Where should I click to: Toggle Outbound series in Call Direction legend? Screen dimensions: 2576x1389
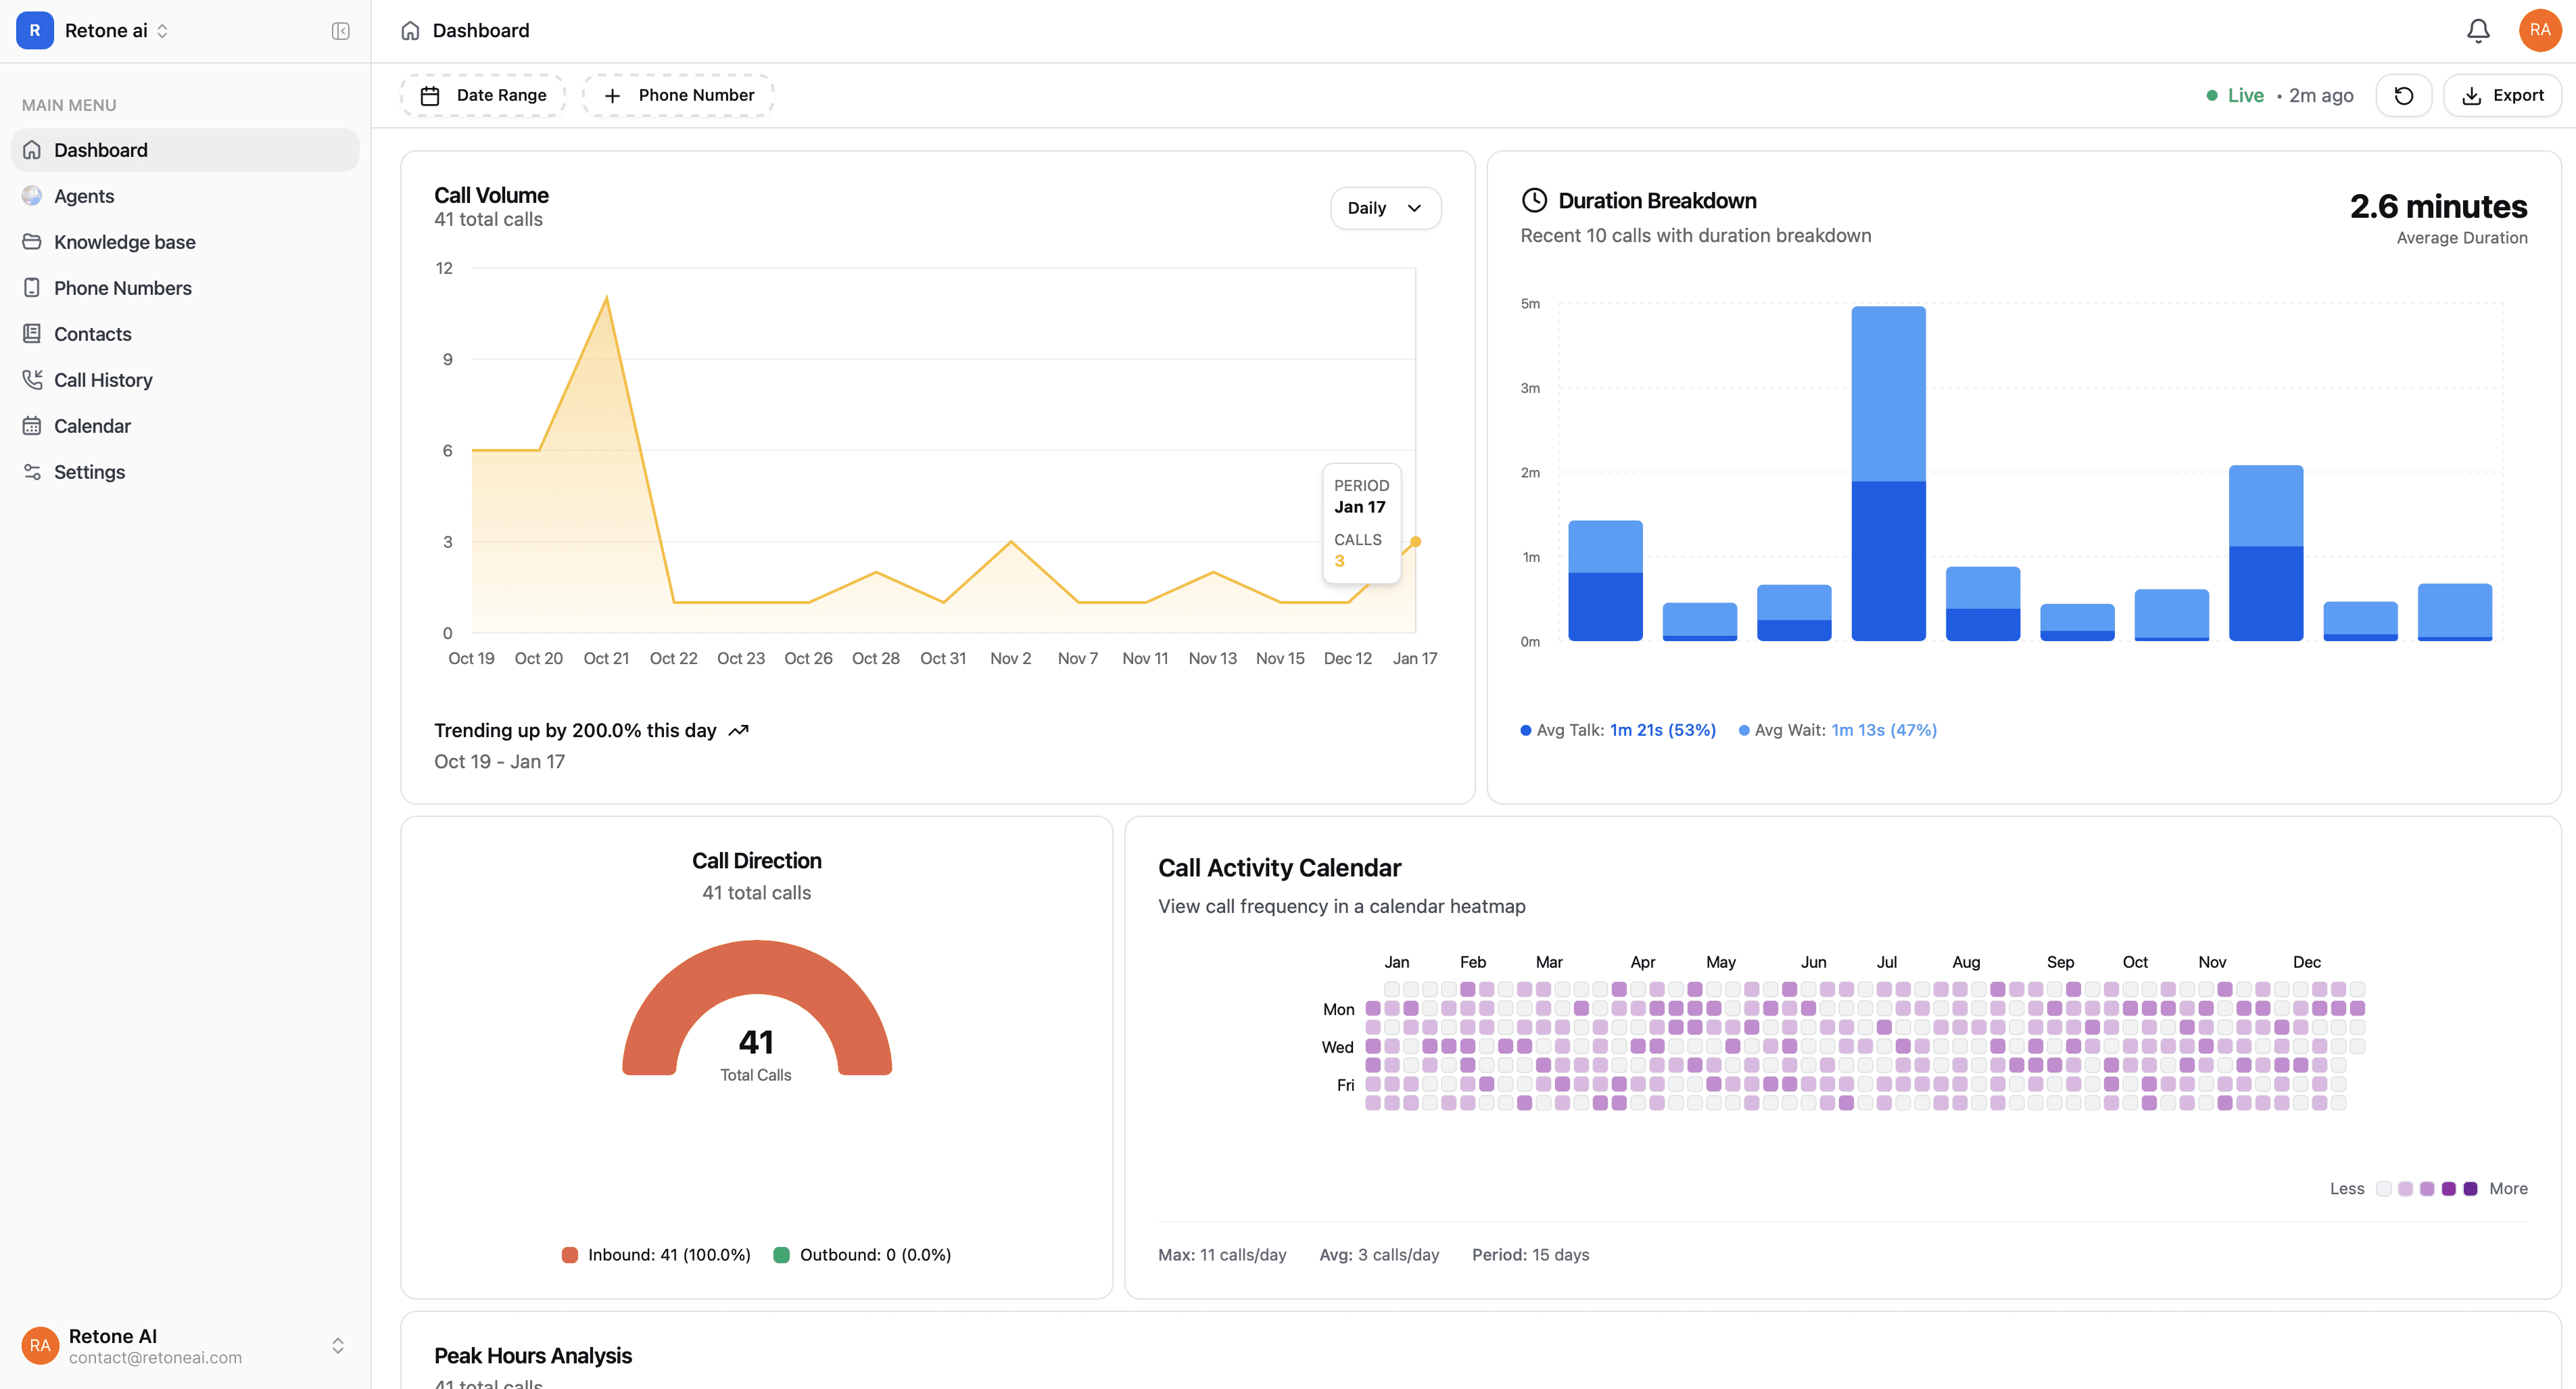(x=862, y=1255)
